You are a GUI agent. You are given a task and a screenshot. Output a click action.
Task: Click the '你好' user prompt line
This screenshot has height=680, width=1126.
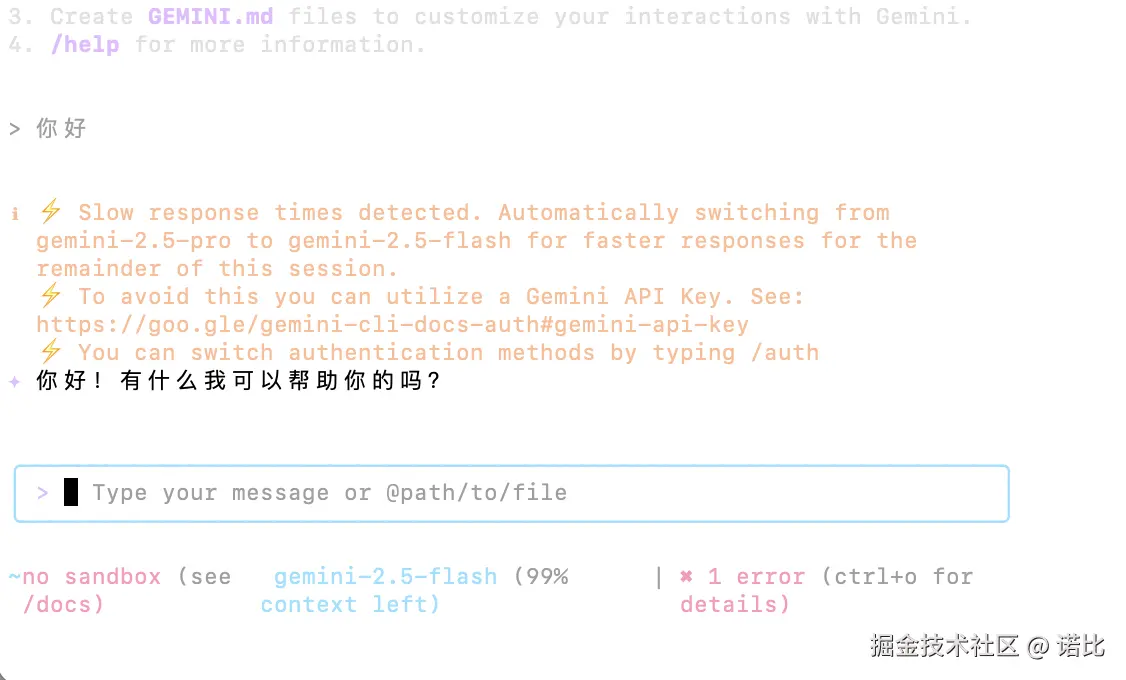coord(62,129)
